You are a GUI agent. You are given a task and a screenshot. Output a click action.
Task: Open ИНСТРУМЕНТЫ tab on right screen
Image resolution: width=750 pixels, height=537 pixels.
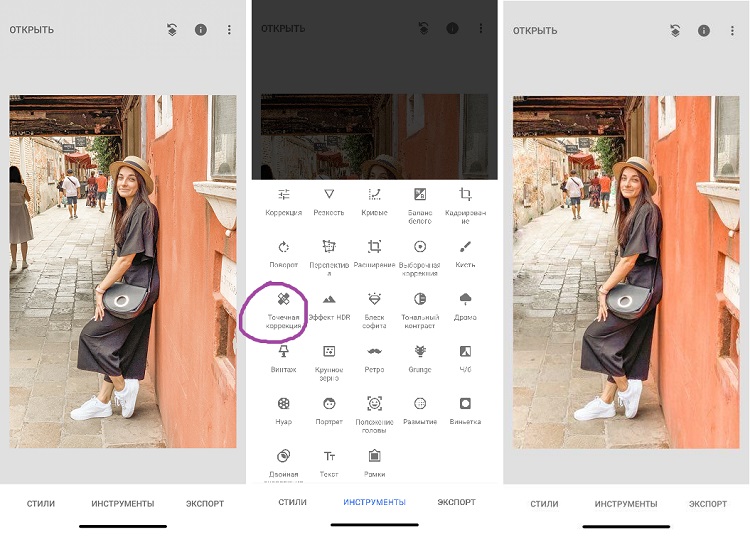pyautogui.click(x=626, y=504)
